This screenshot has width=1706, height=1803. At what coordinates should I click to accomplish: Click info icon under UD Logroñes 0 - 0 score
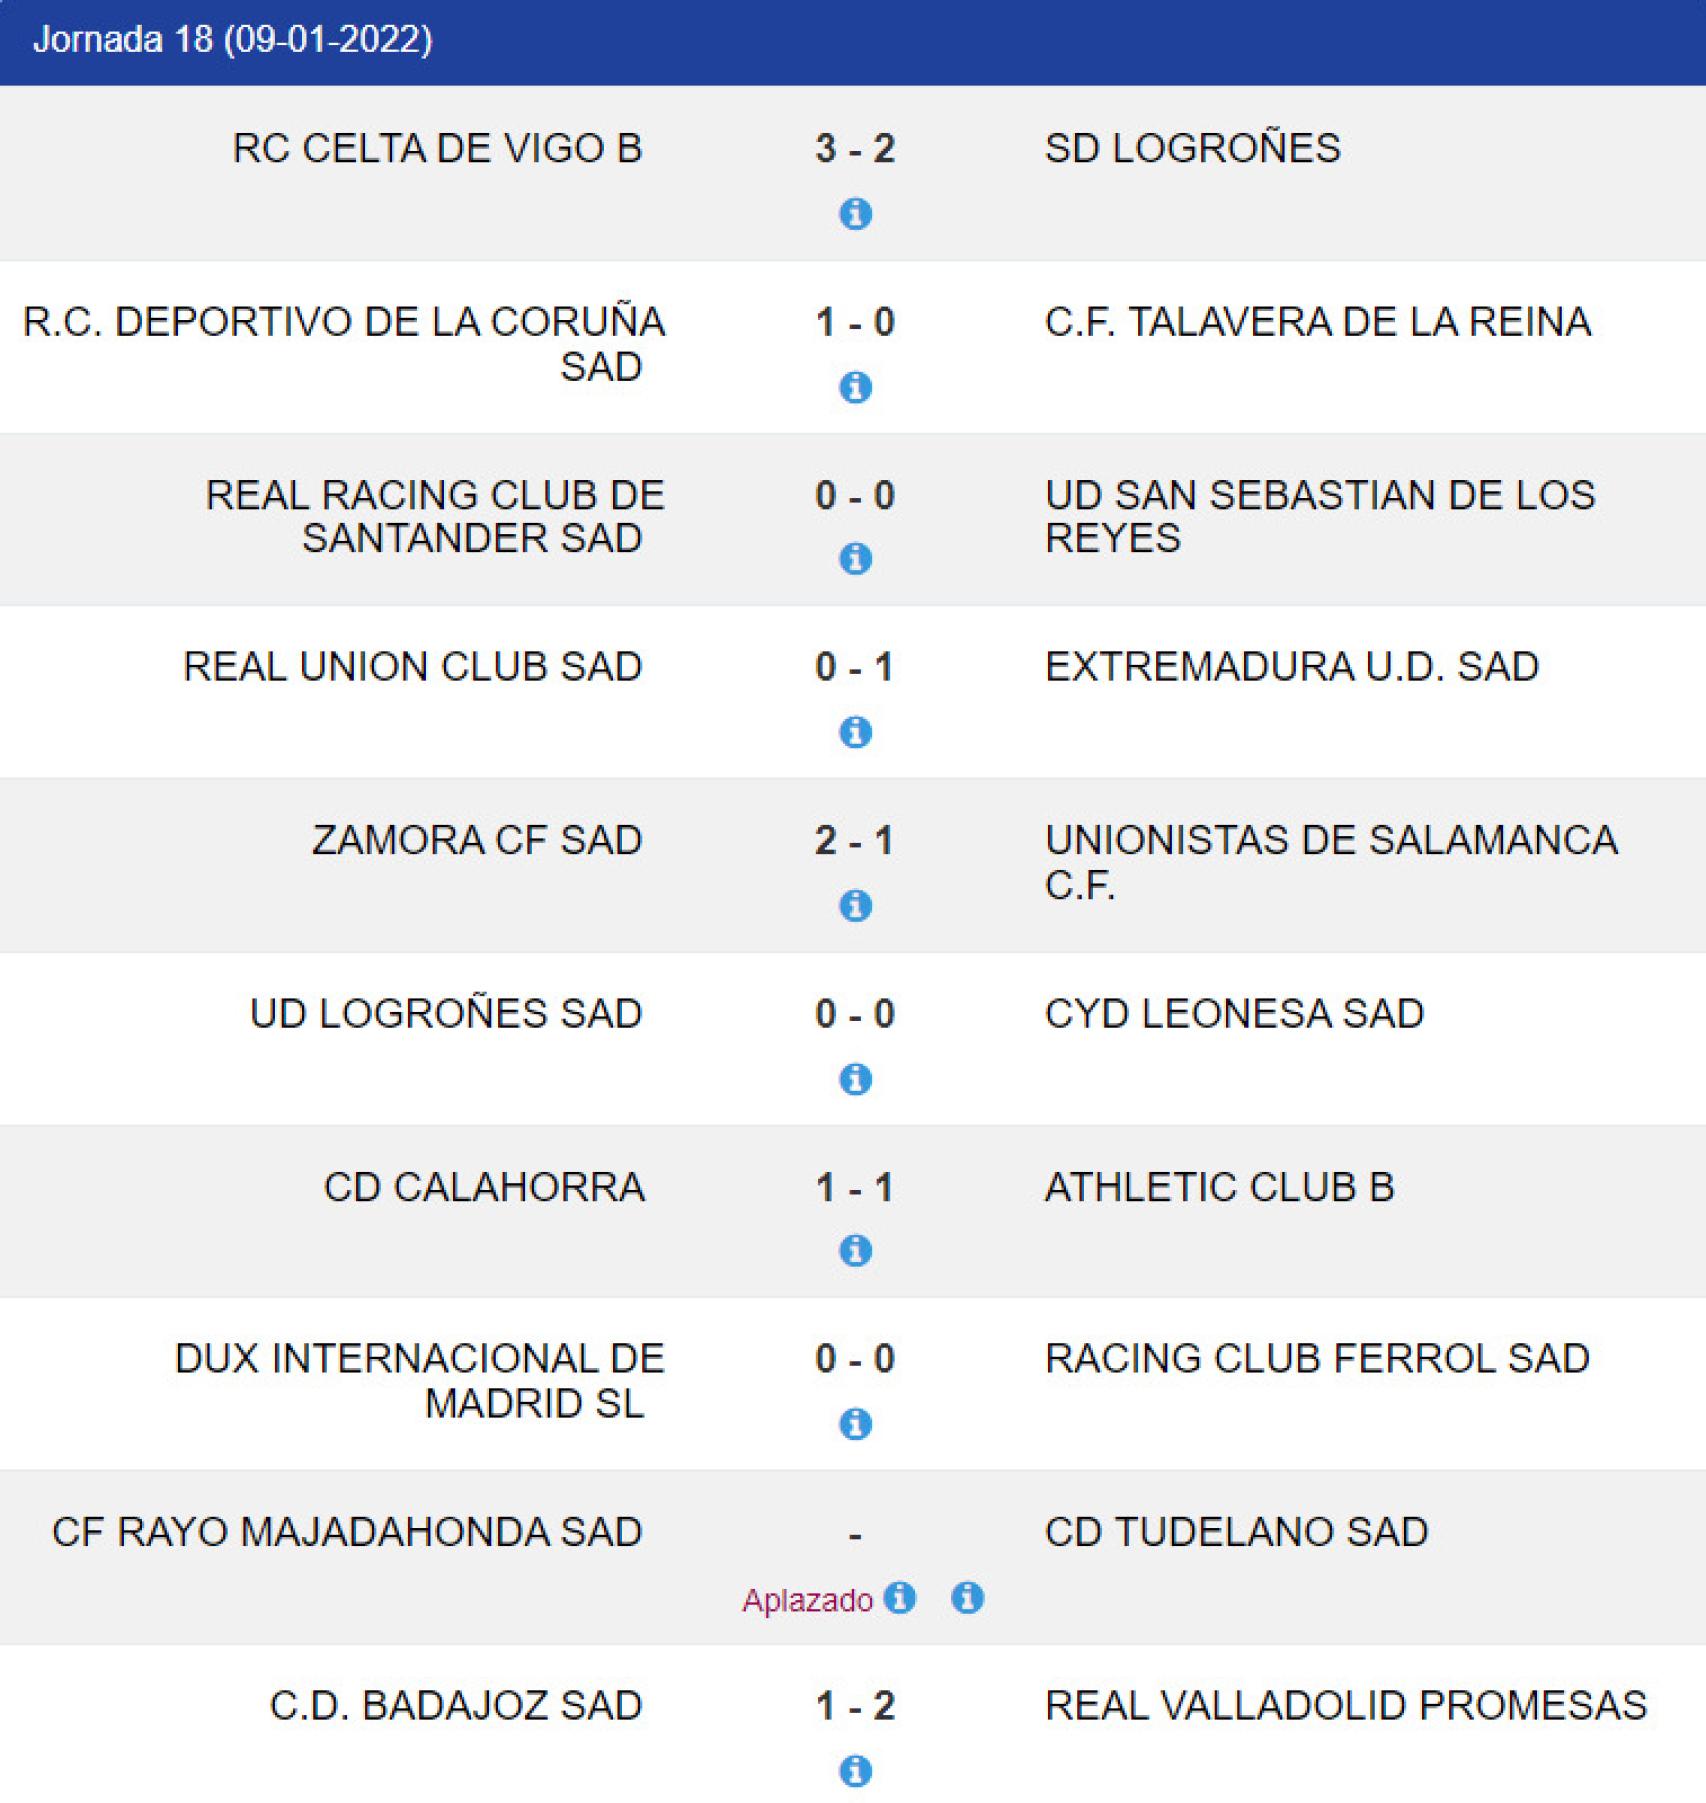[x=855, y=1079]
